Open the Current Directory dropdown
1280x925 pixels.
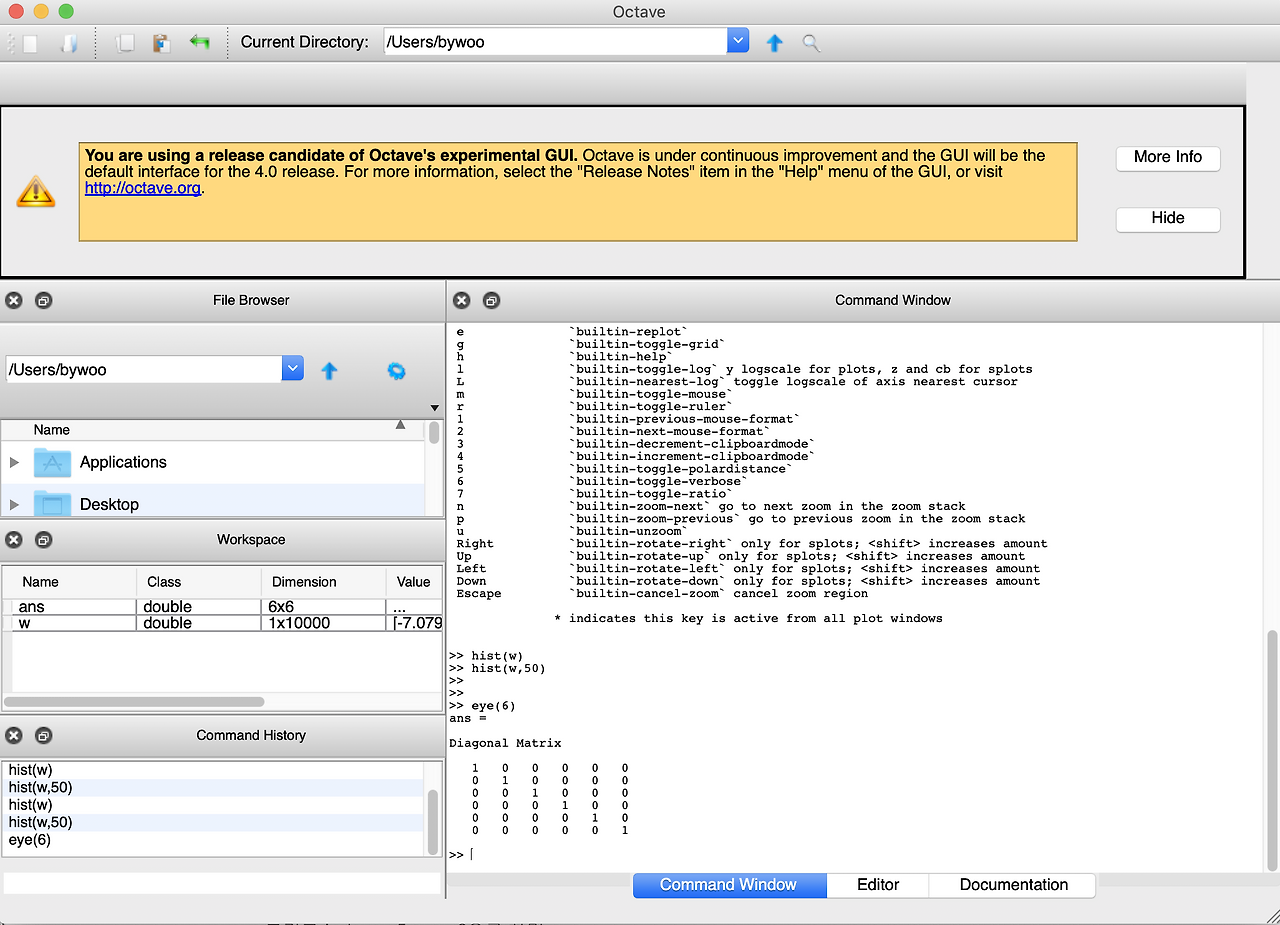(x=738, y=40)
